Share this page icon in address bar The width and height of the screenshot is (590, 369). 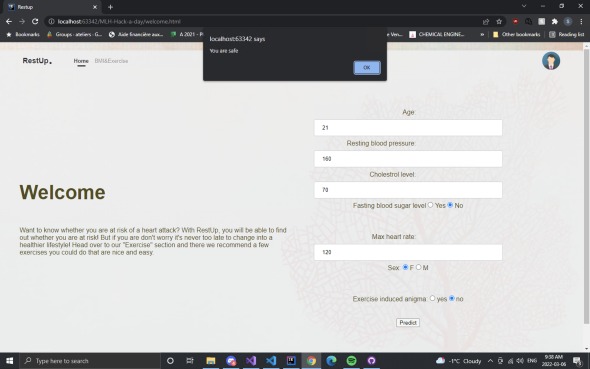[x=486, y=21]
